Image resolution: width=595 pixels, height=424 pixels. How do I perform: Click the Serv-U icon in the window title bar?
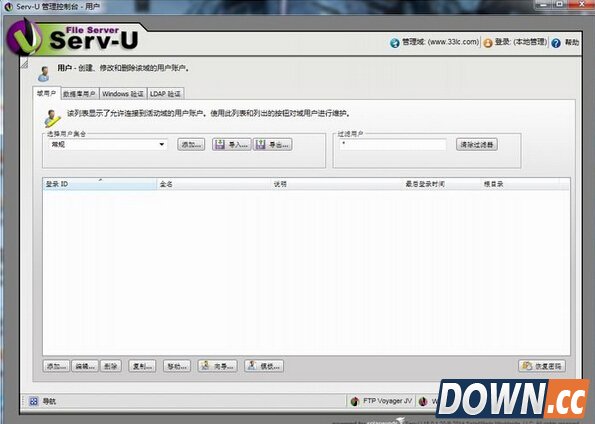point(8,6)
